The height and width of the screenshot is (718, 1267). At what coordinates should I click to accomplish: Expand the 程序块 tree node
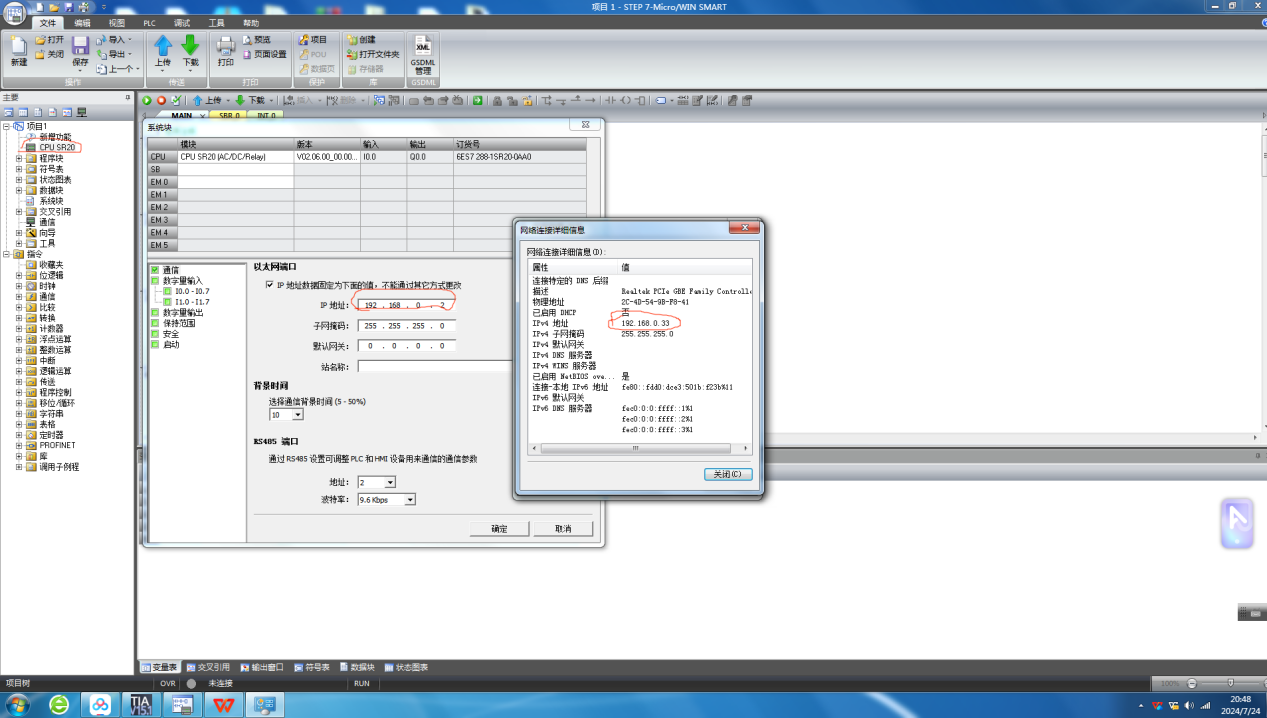tap(19, 158)
